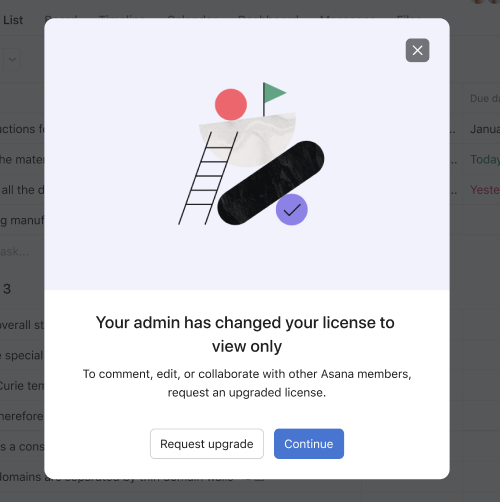Open the task row starting with domains
The width and height of the screenshot is (500, 502).
[22, 477]
